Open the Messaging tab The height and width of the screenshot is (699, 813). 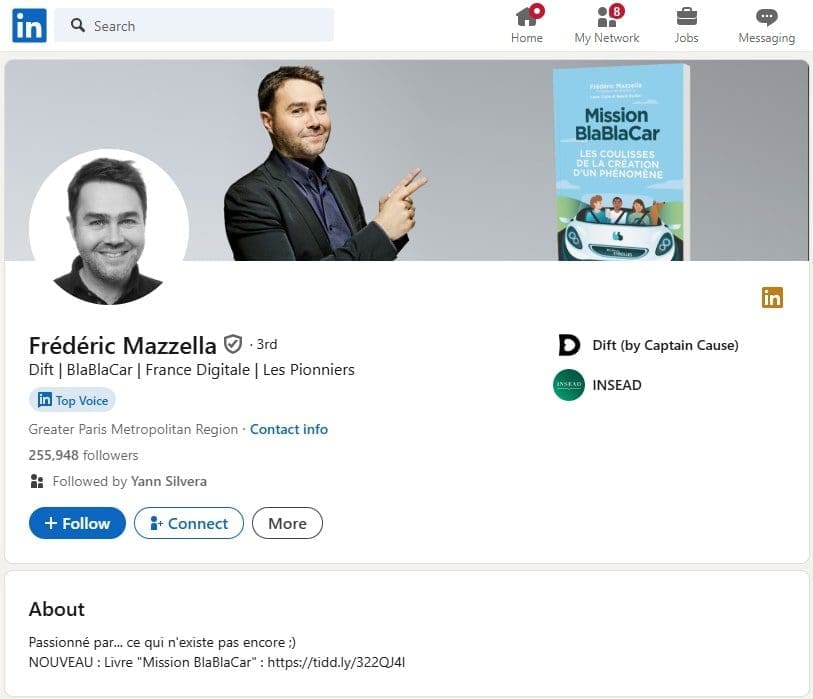coord(766,25)
